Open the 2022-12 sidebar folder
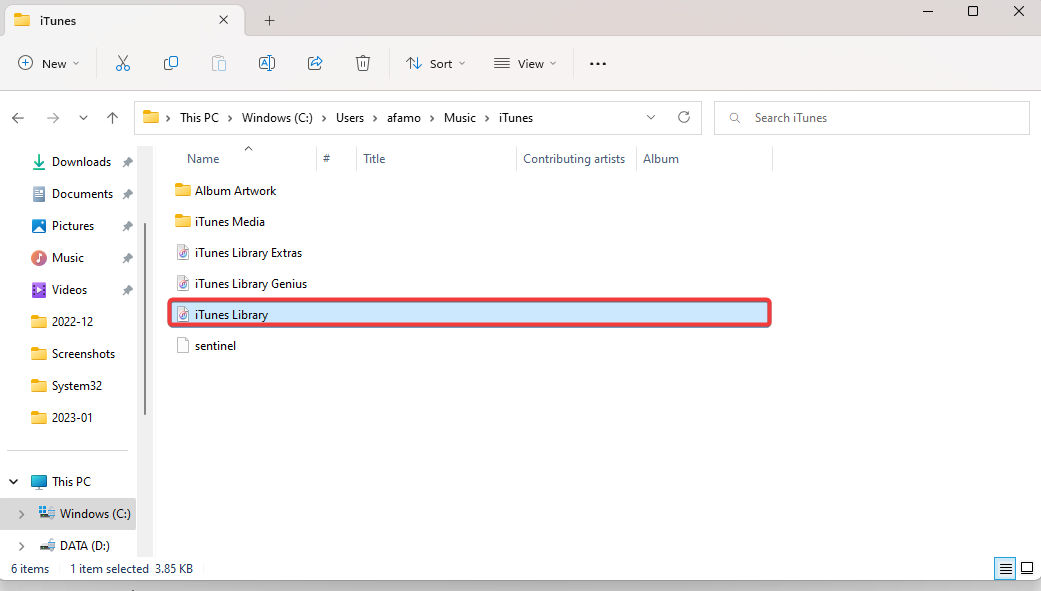This screenshot has width=1041, height=591. [72, 321]
